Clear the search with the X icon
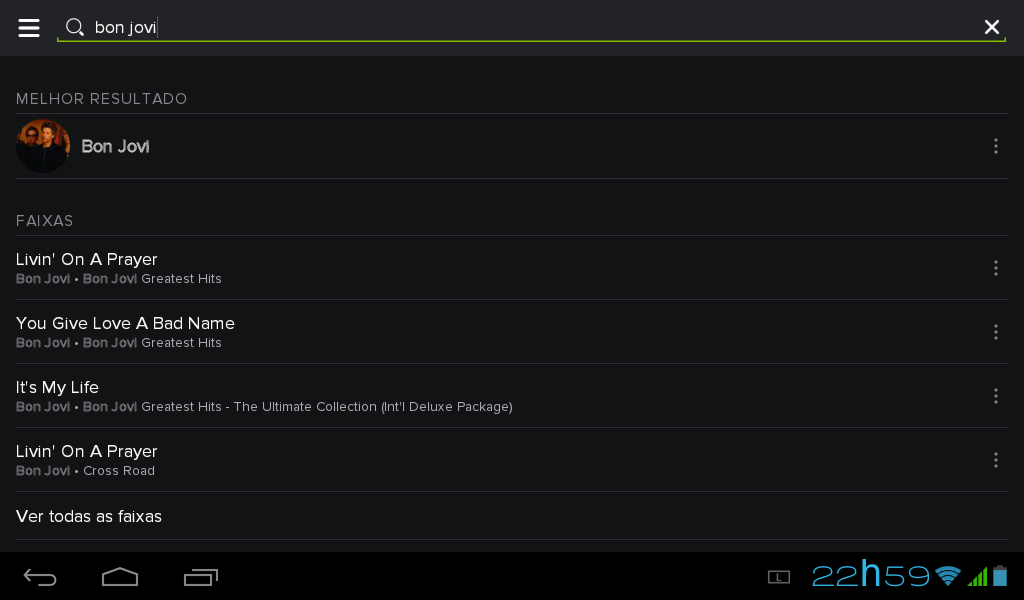 point(991,27)
